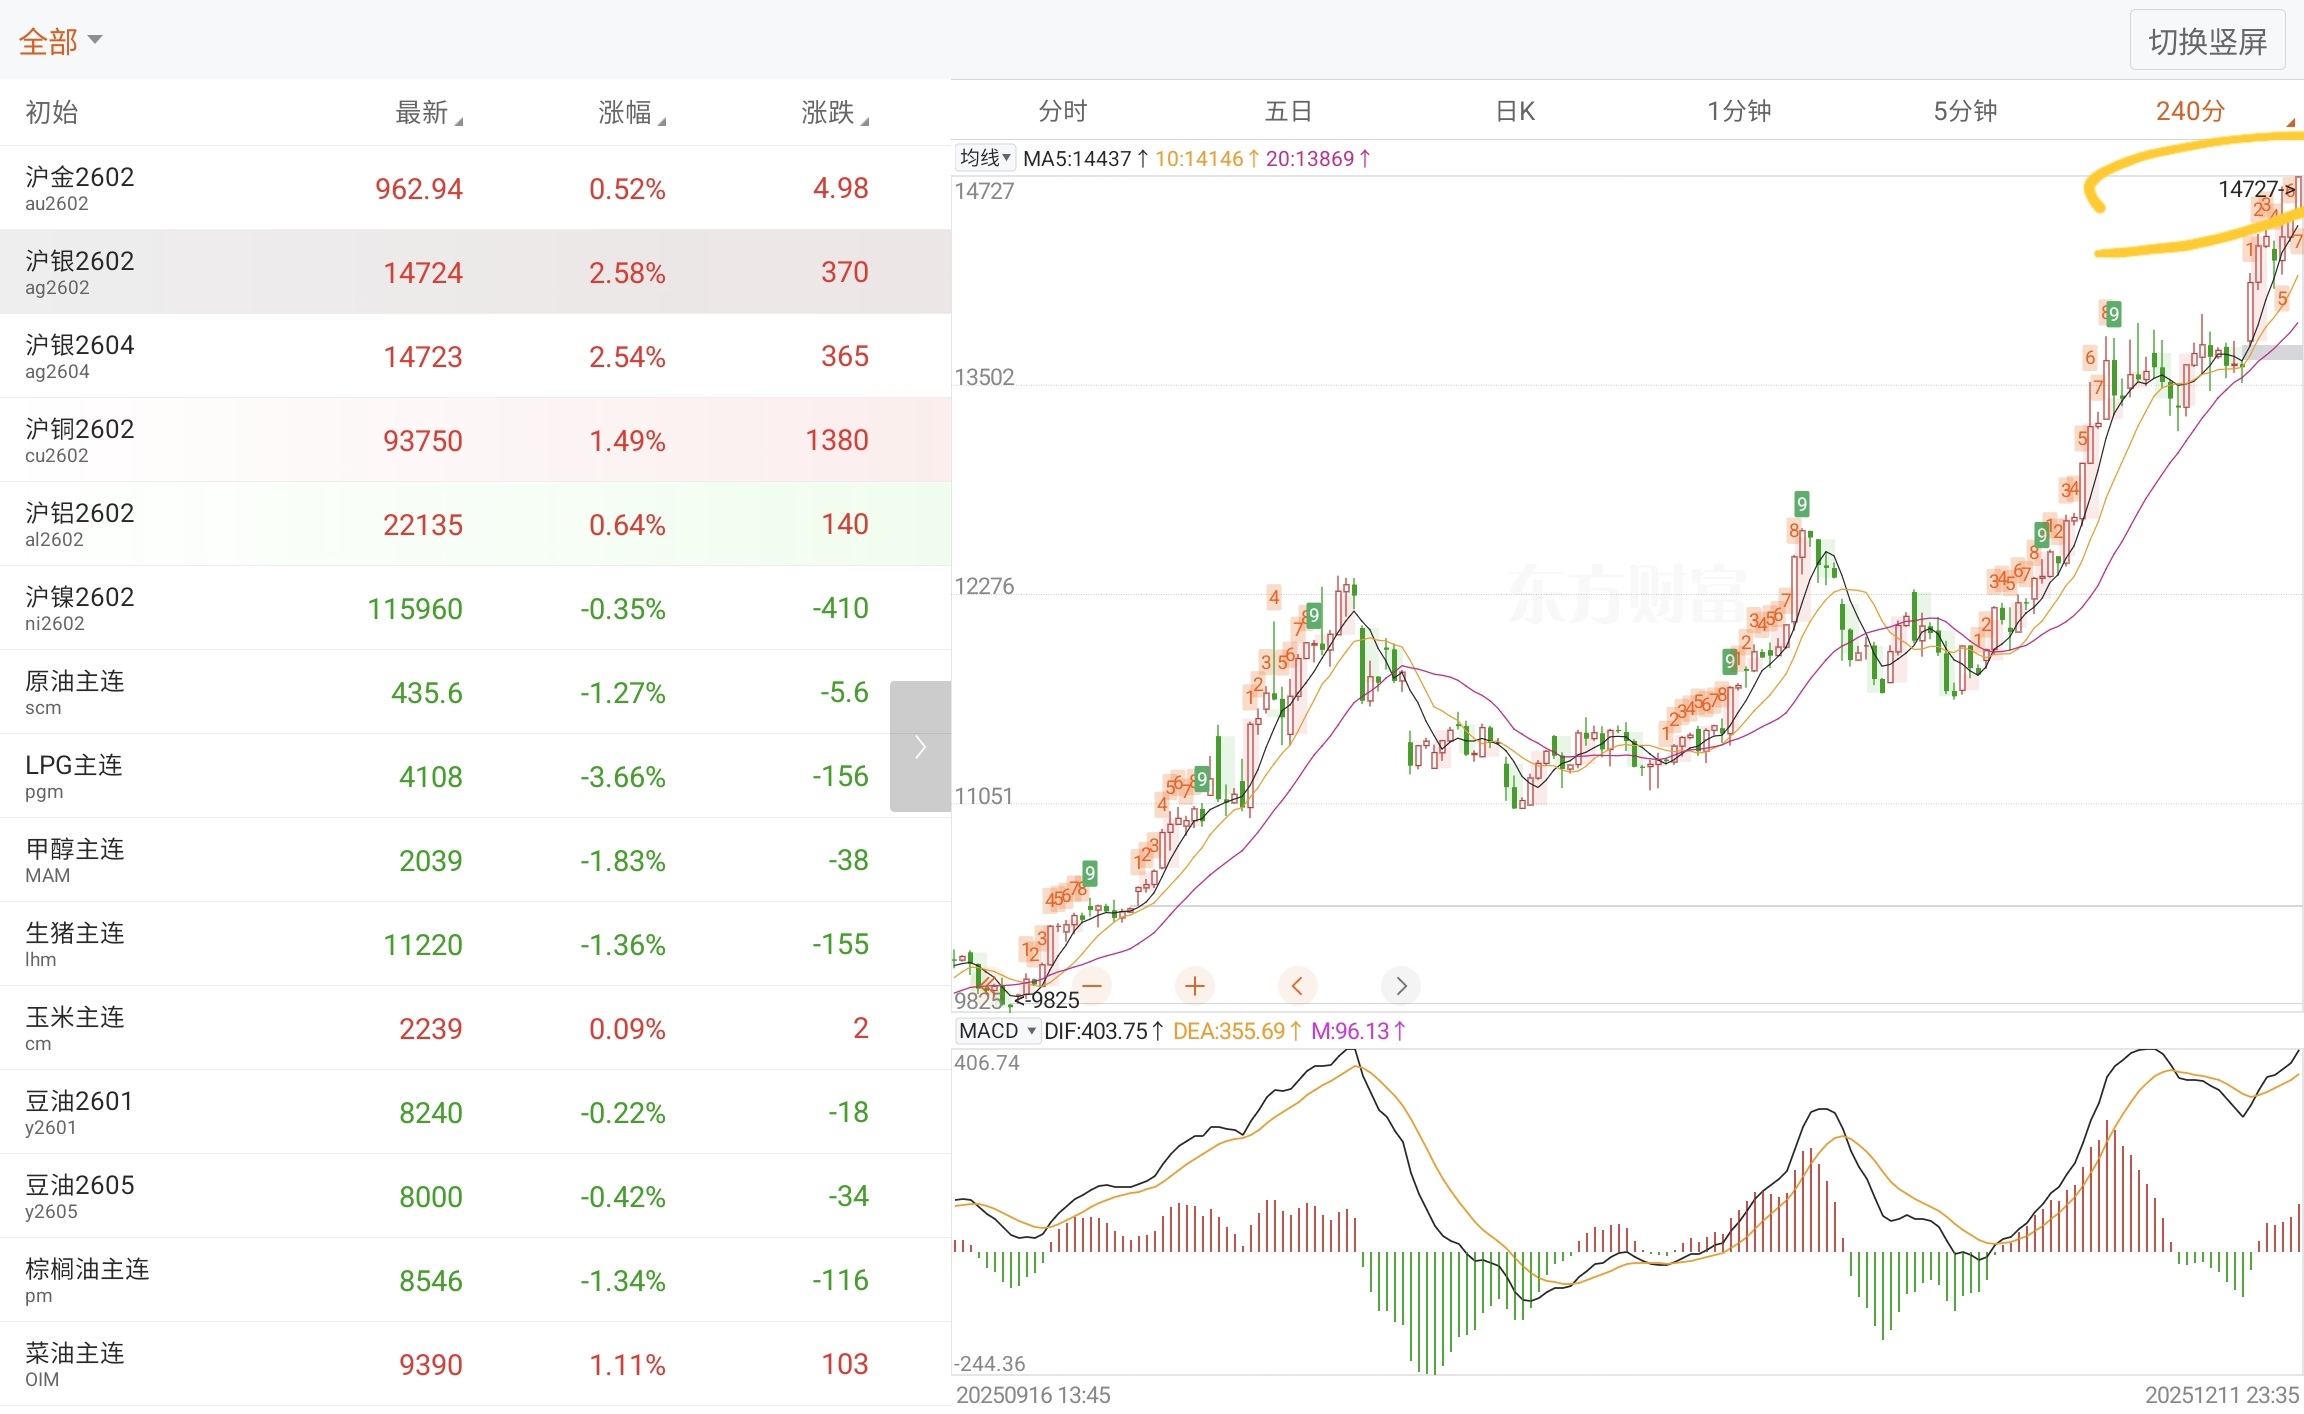Image resolution: width=2304 pixels, height=1414 pixels.
Task: Switch to the 日K tab
Action: pyautogui.click(x=1515, y=111)
